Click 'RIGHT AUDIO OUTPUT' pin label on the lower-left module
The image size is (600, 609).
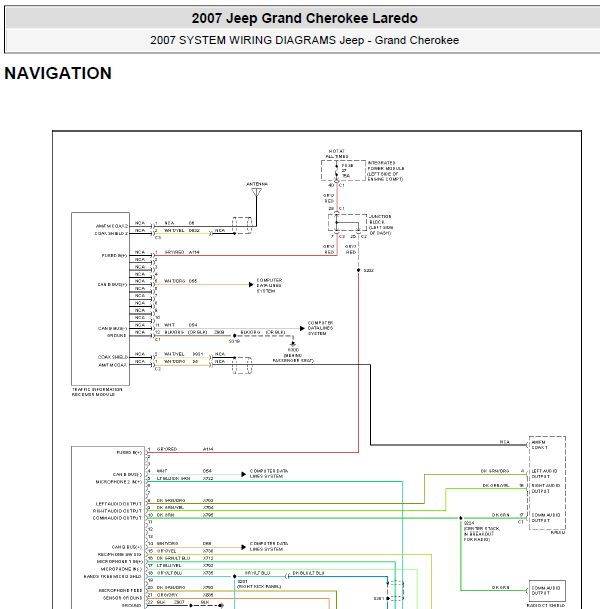117,511
